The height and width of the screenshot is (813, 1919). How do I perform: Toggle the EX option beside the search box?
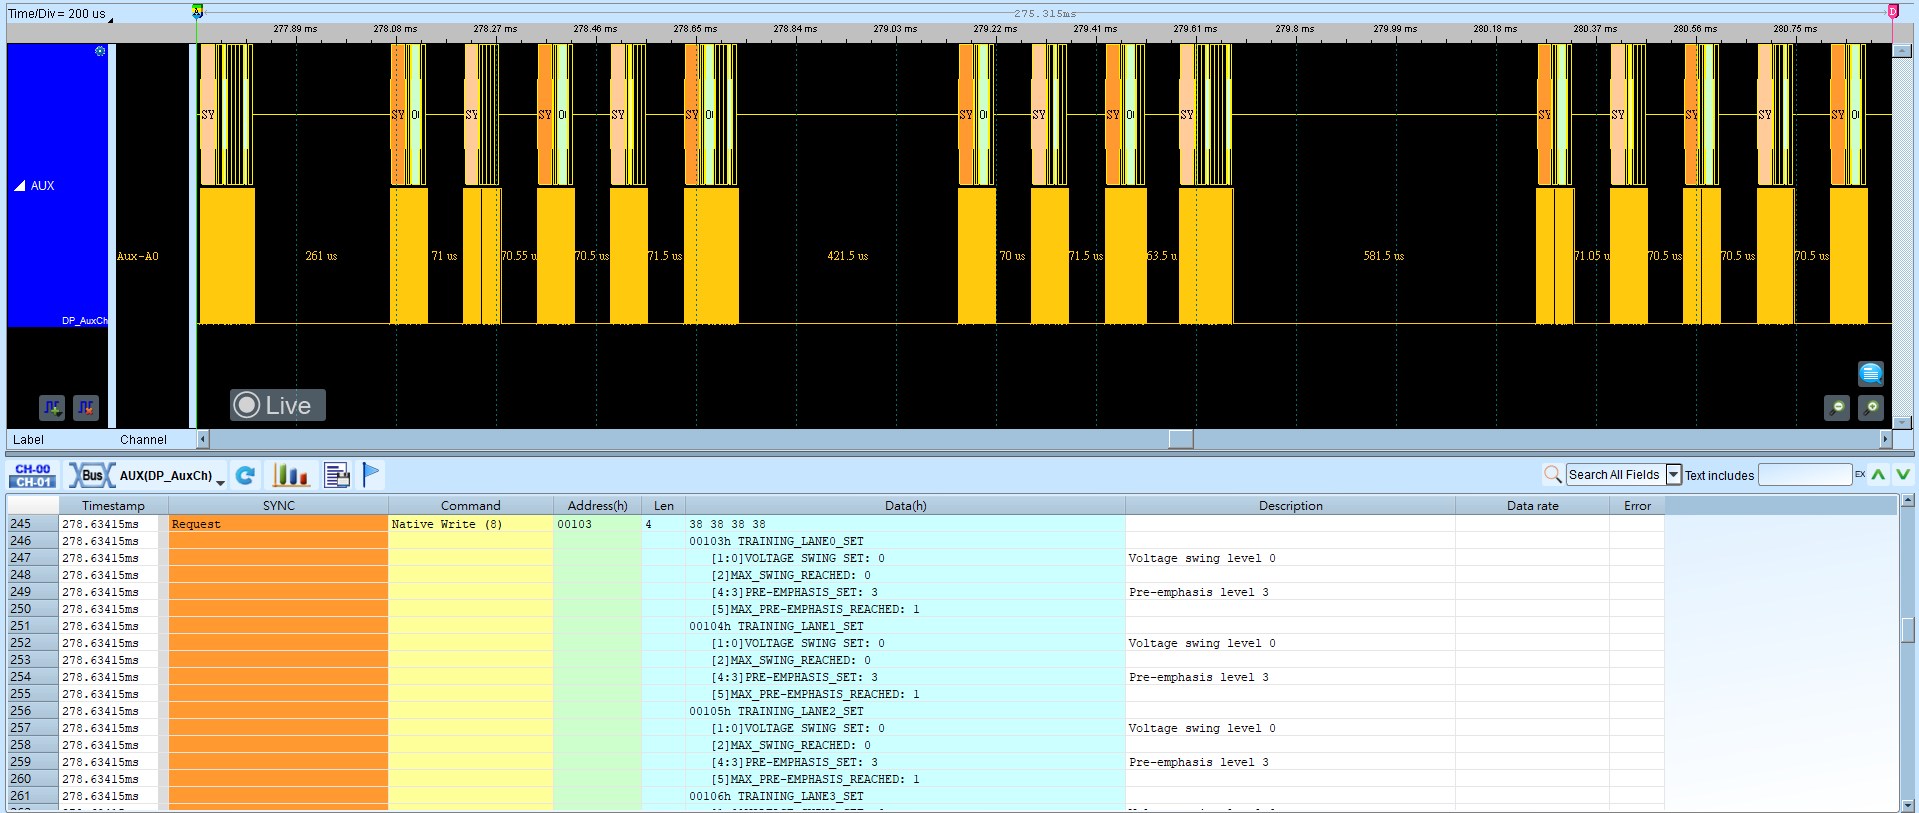pyautogui.click(x=1860, y=474)
